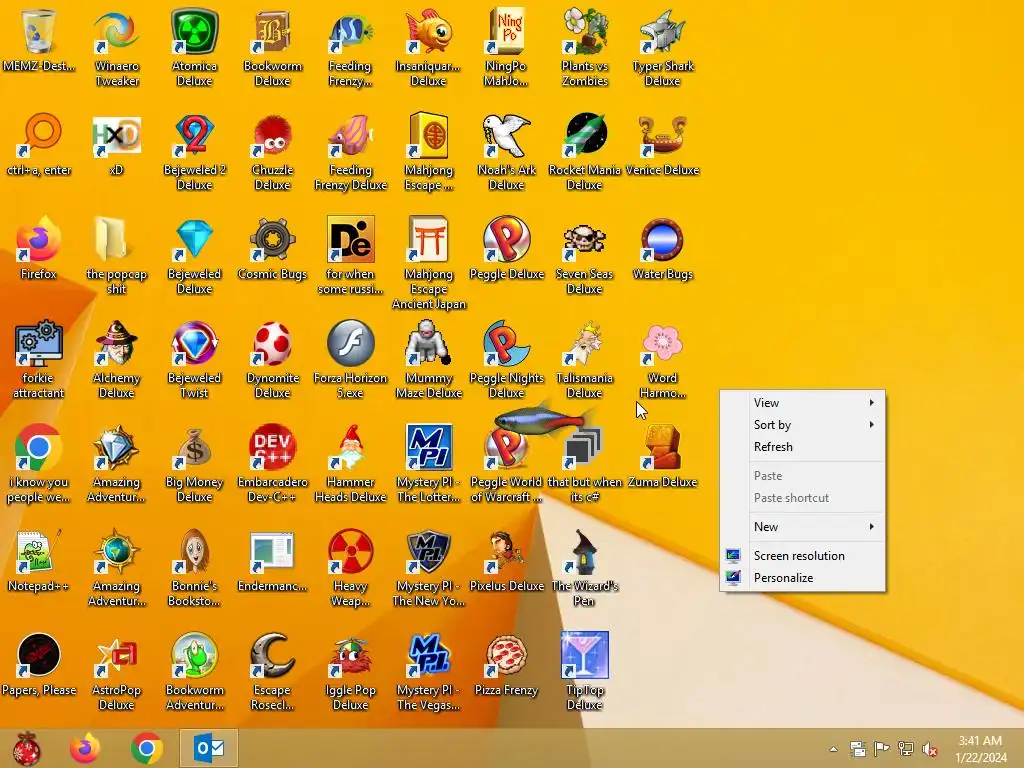The image size is (1024, 768).
Task: Open Outlook from the taskbar
Action: click(209, 748)
